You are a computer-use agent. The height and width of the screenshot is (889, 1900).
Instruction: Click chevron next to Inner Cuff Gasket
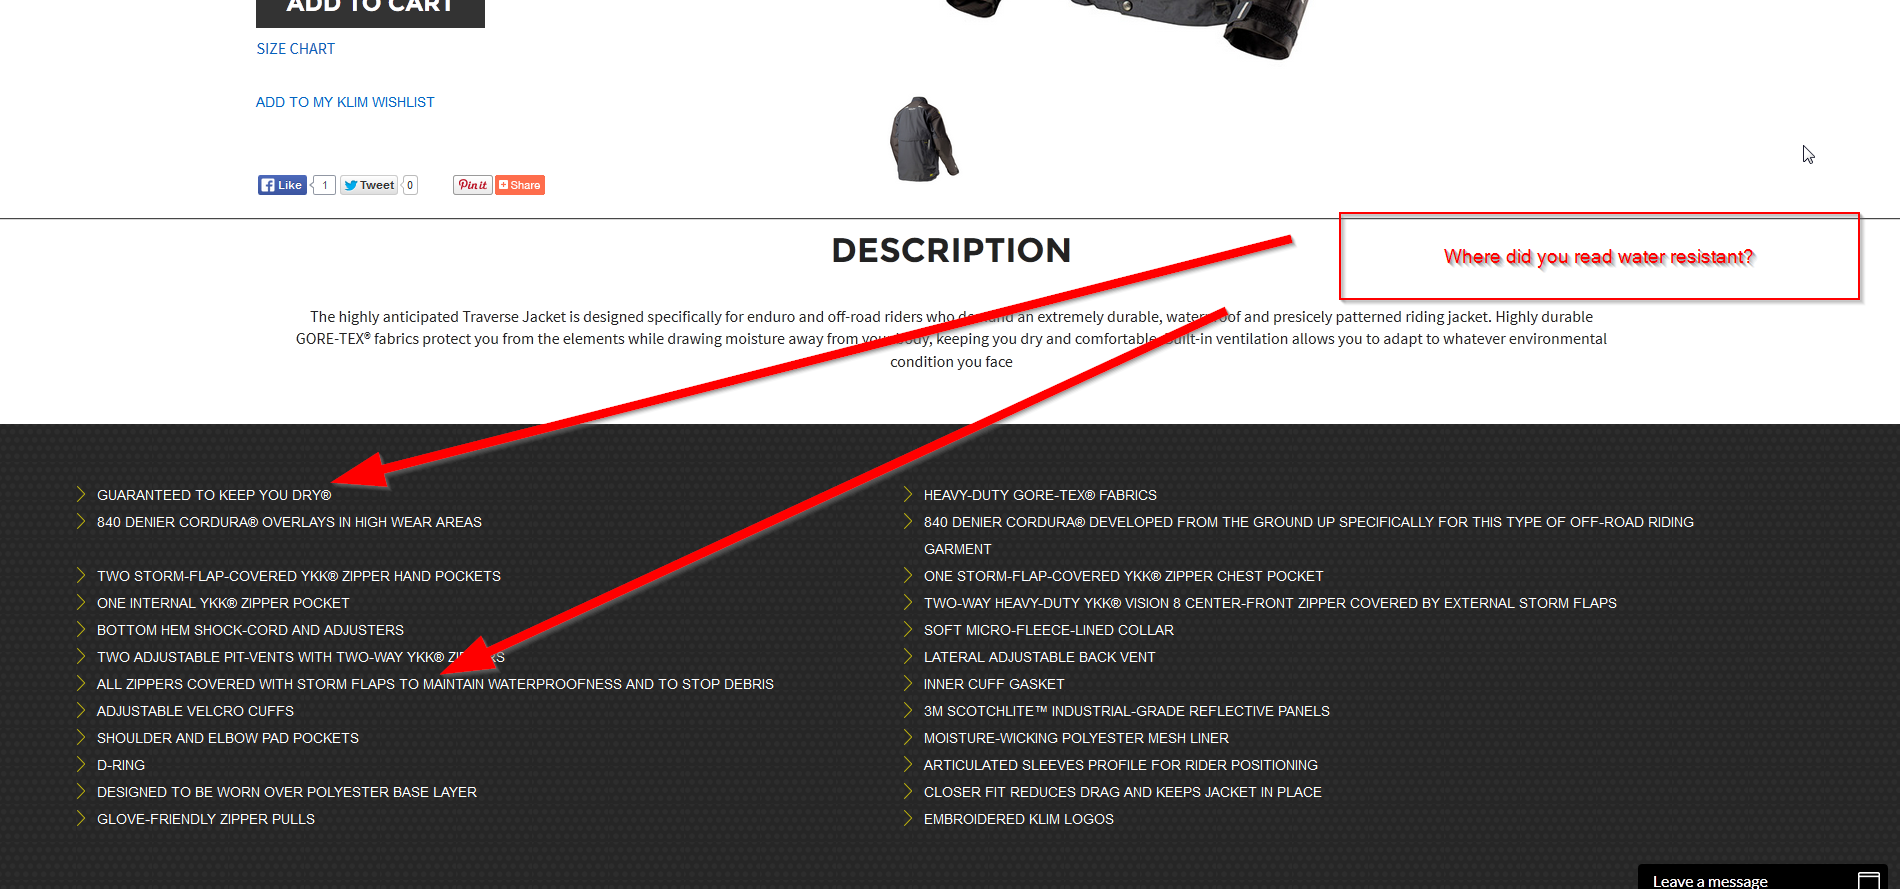tap(908, 683)
